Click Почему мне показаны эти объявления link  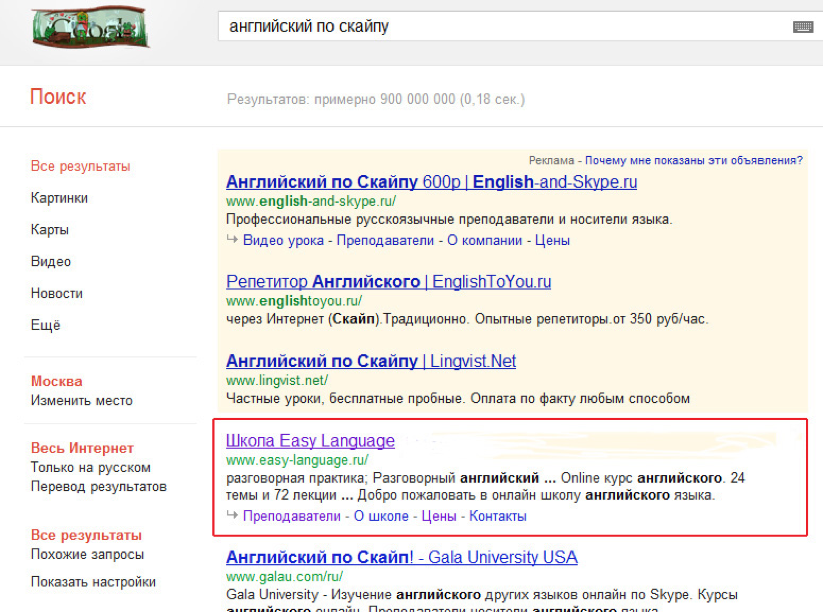pos(693,160)
